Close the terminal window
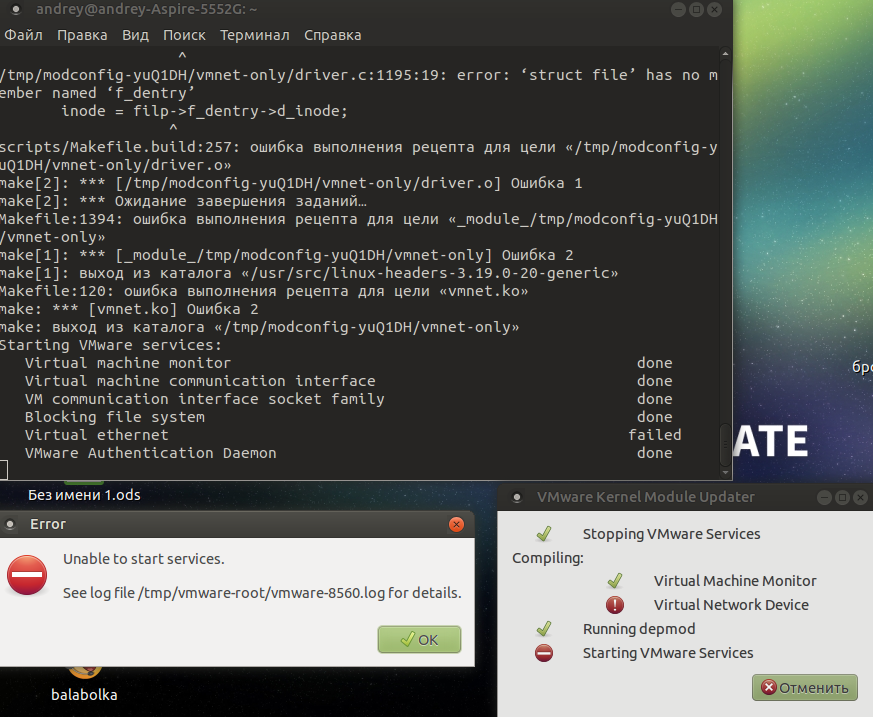The image size is (873, 717). (x=714, y=9)
